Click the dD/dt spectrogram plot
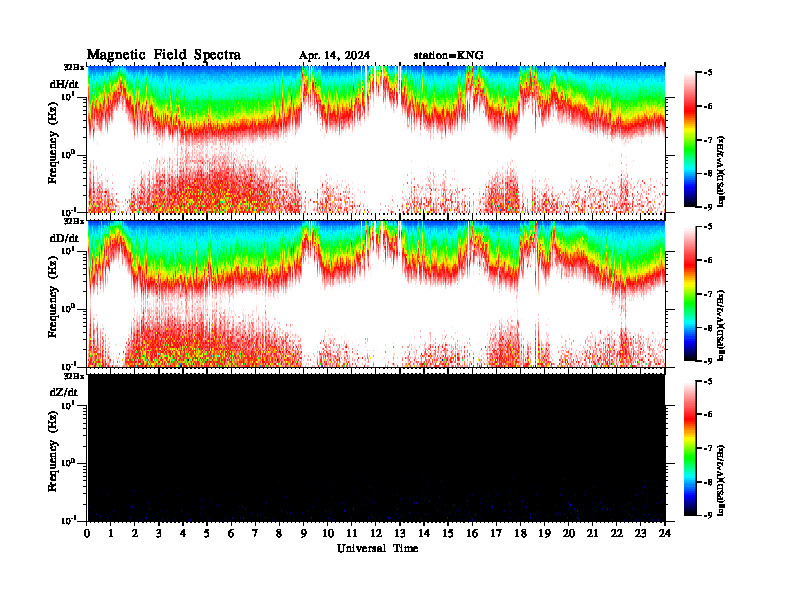 click(376, 294)
